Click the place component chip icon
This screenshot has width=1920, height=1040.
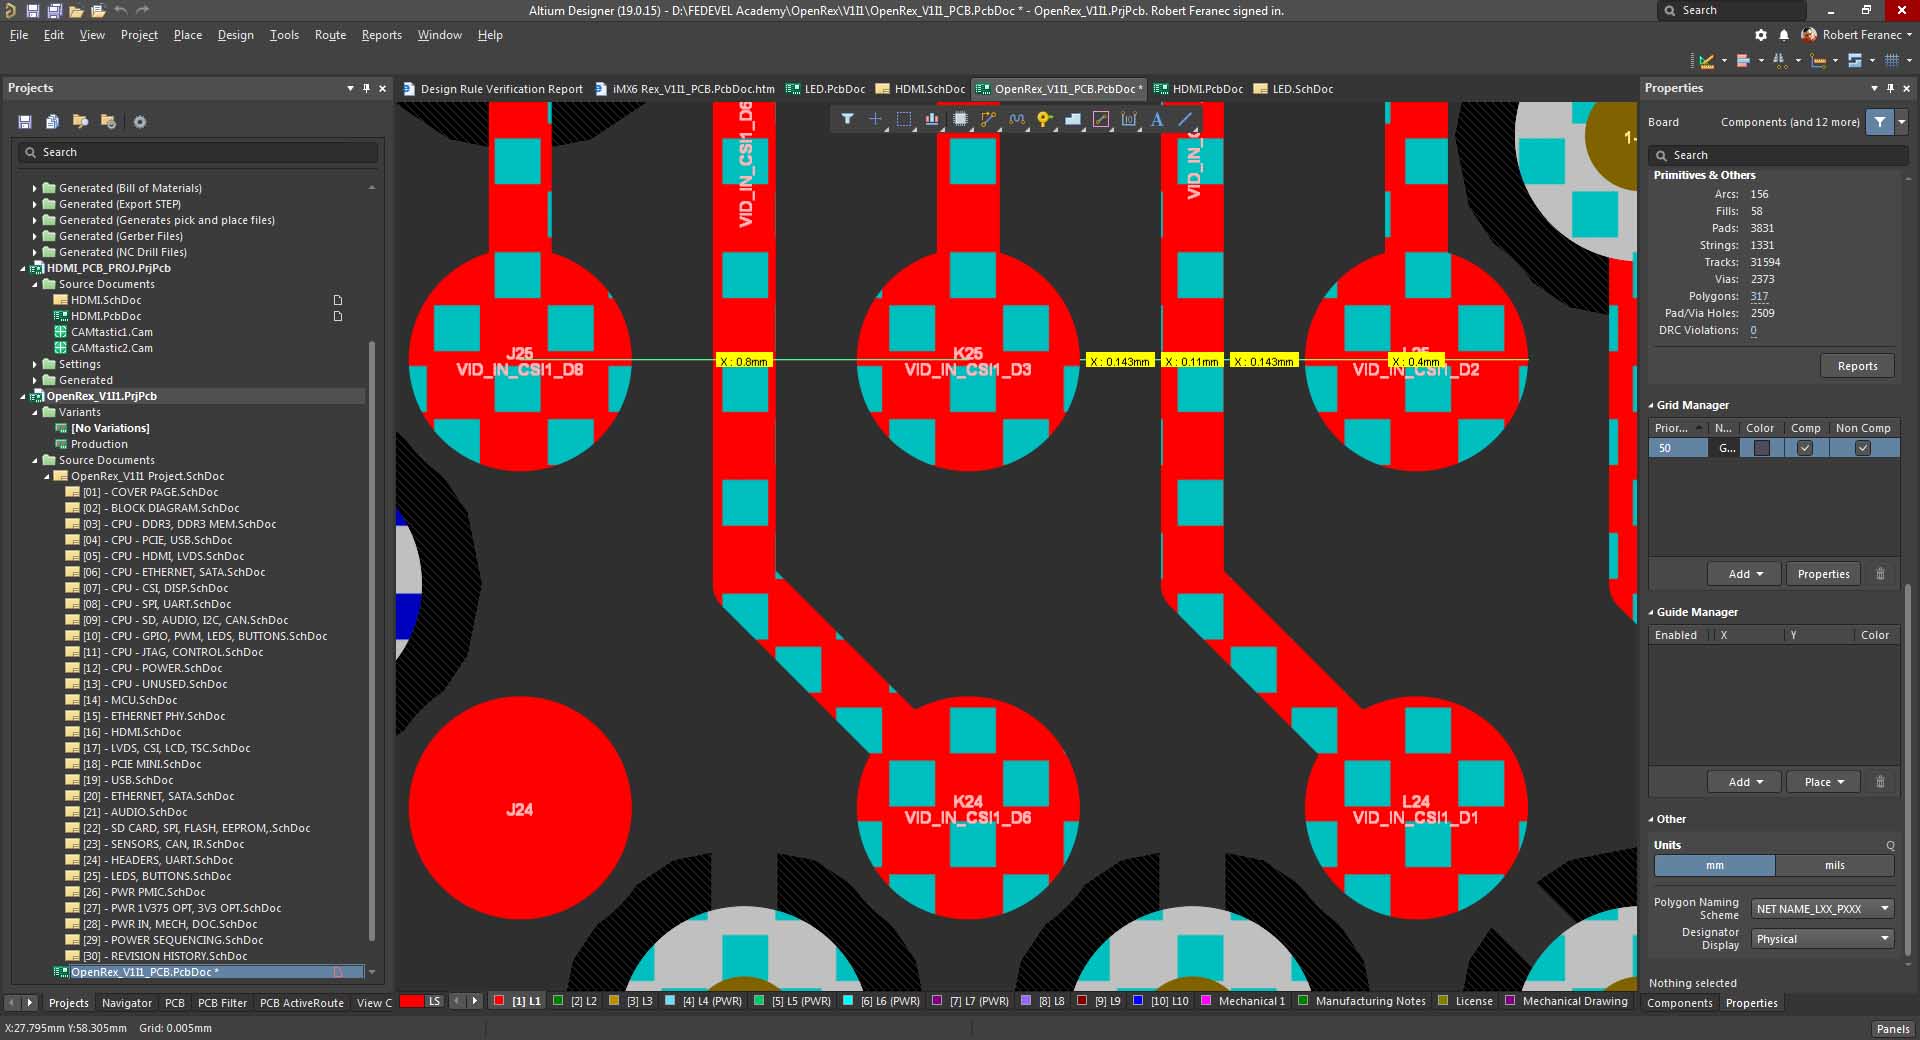pos(960,119)
